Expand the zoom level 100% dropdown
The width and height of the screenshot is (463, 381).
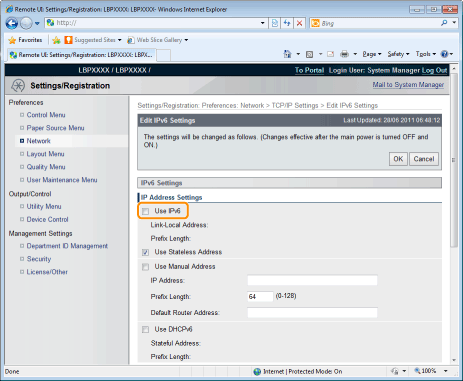point(446,371)
